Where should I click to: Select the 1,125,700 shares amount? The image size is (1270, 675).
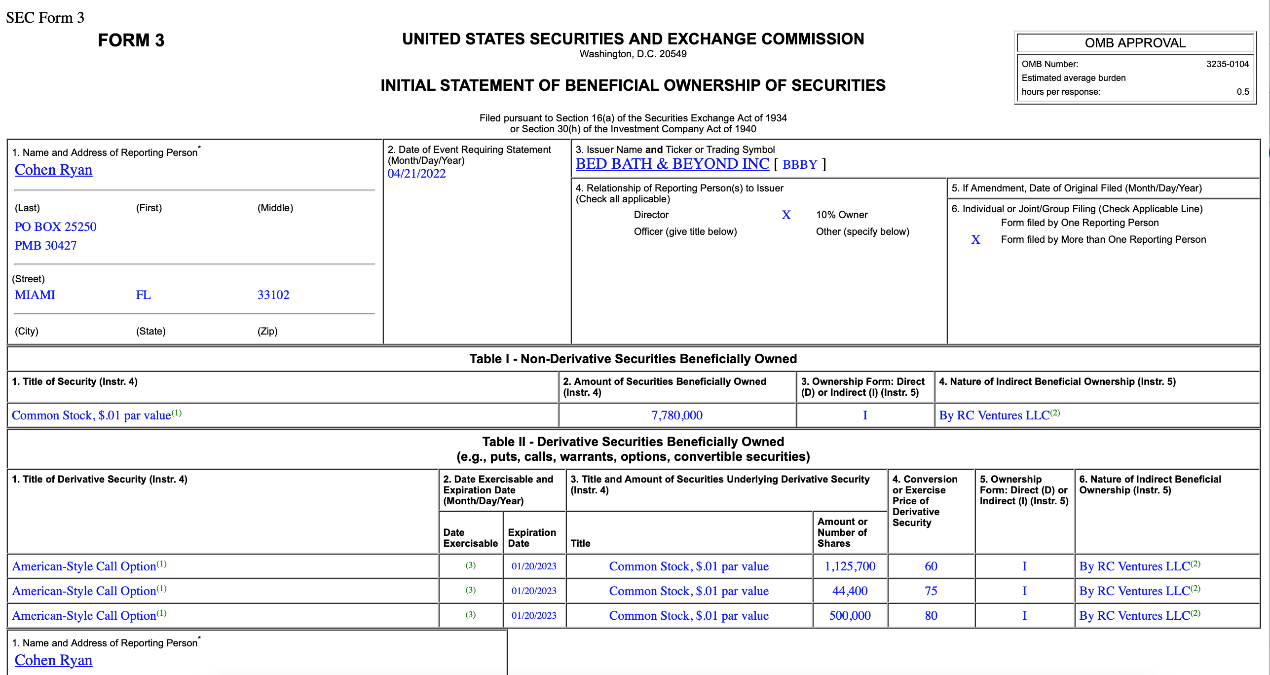coord(850,566)
